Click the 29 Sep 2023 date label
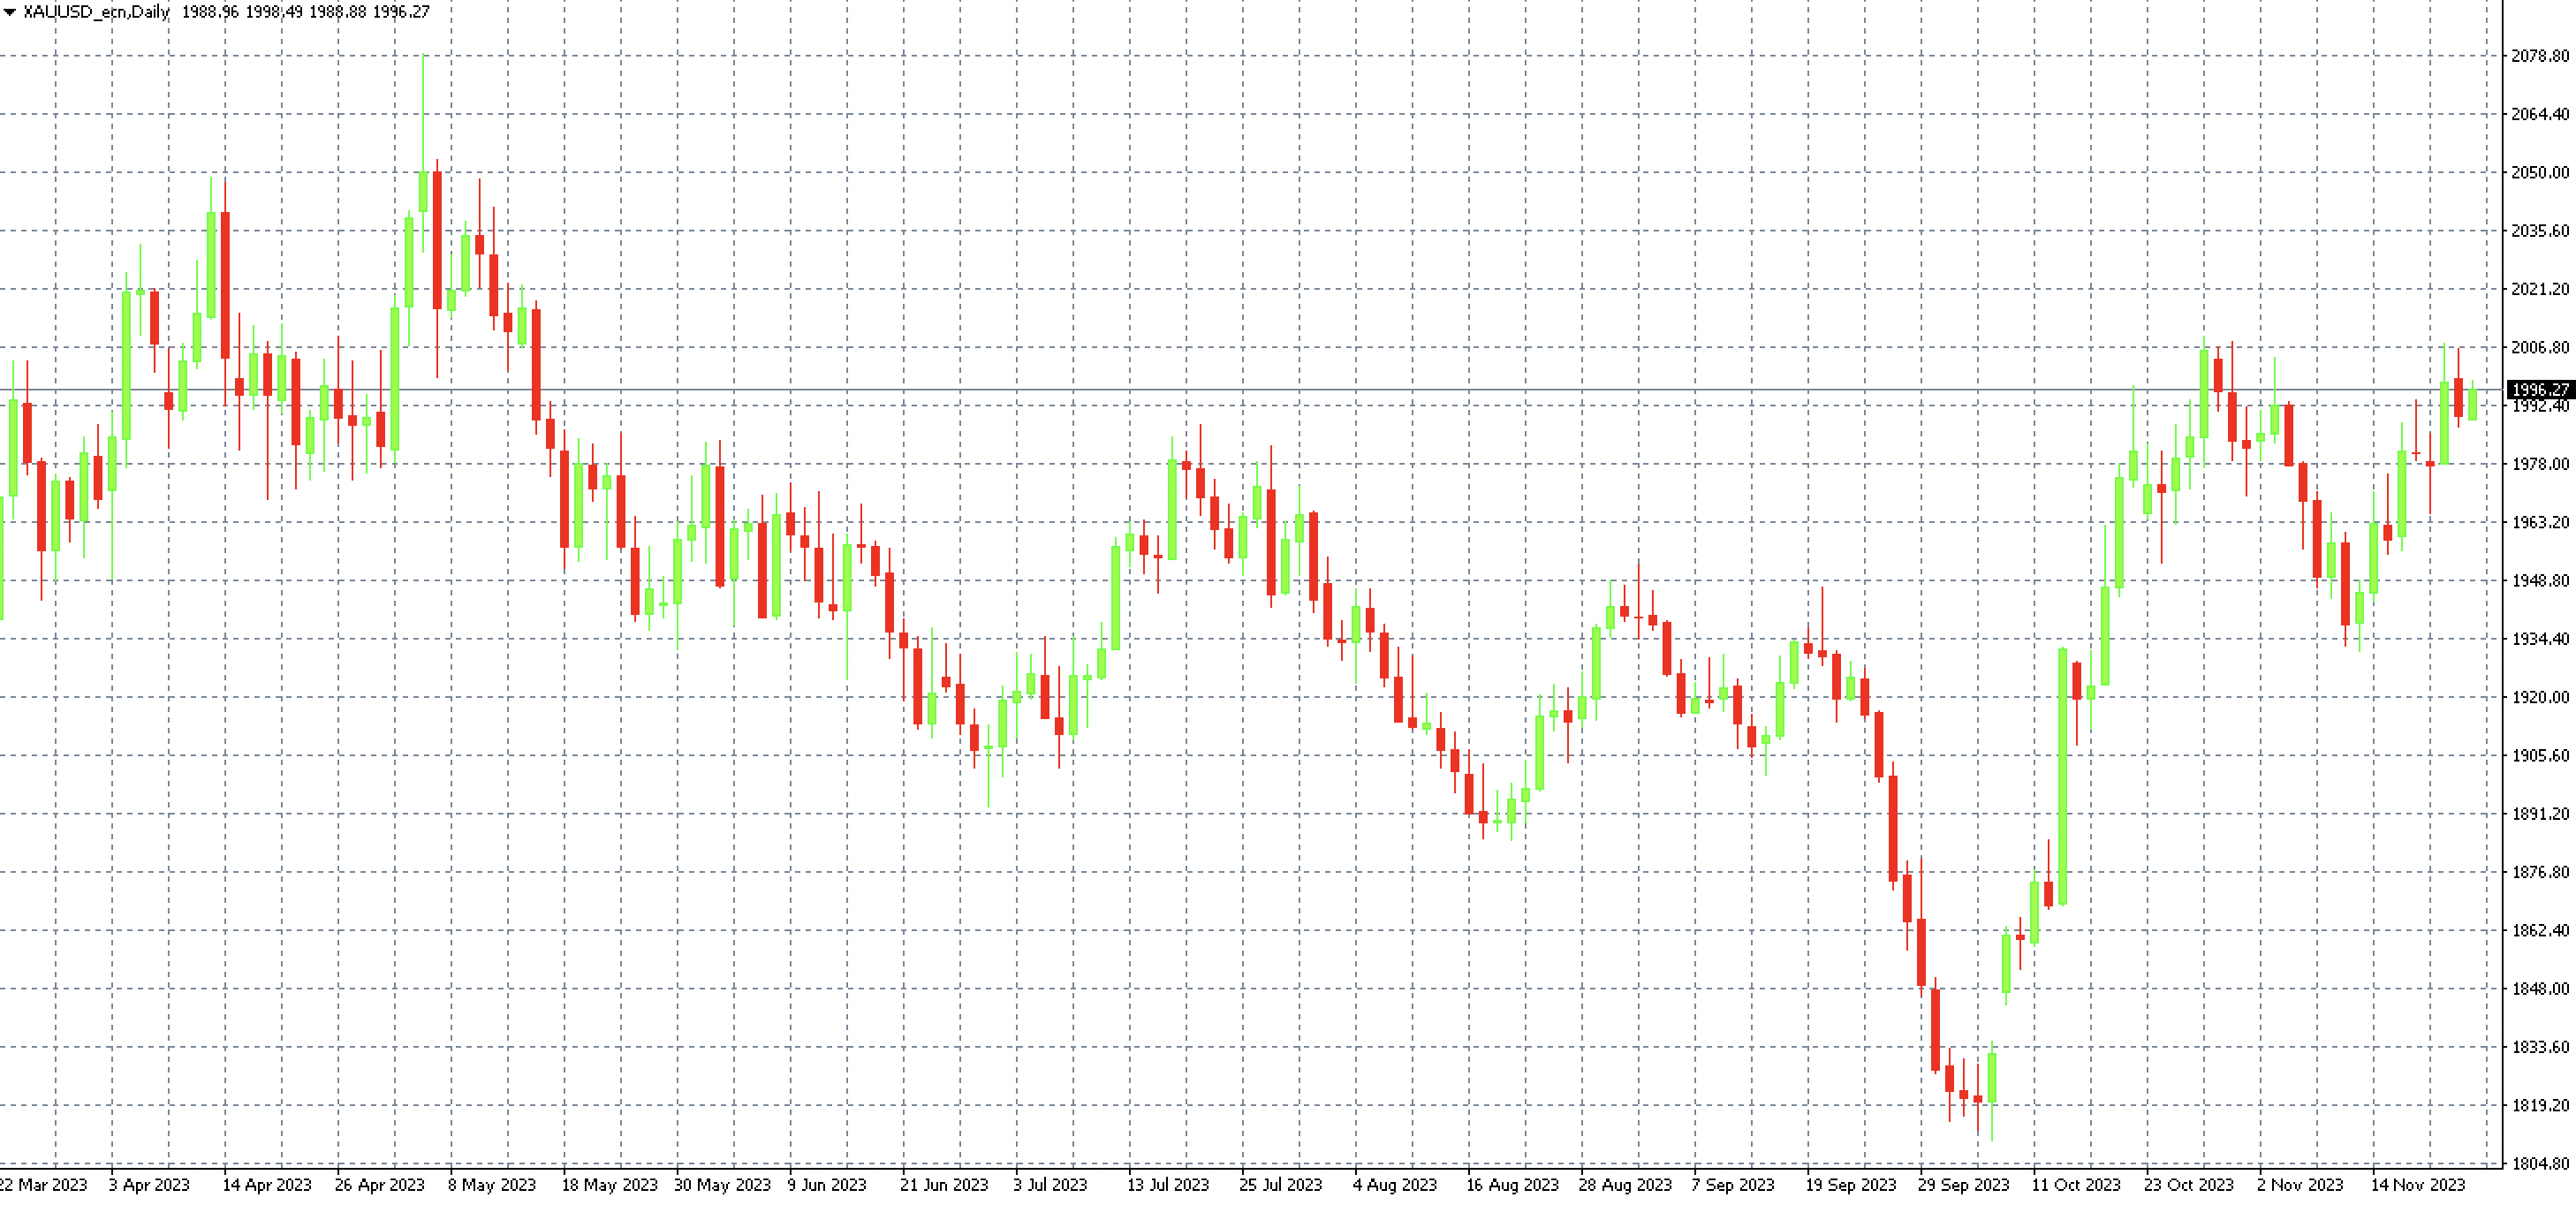This screenshot has height=1205, width=2576. [x=1964, y=1185]
